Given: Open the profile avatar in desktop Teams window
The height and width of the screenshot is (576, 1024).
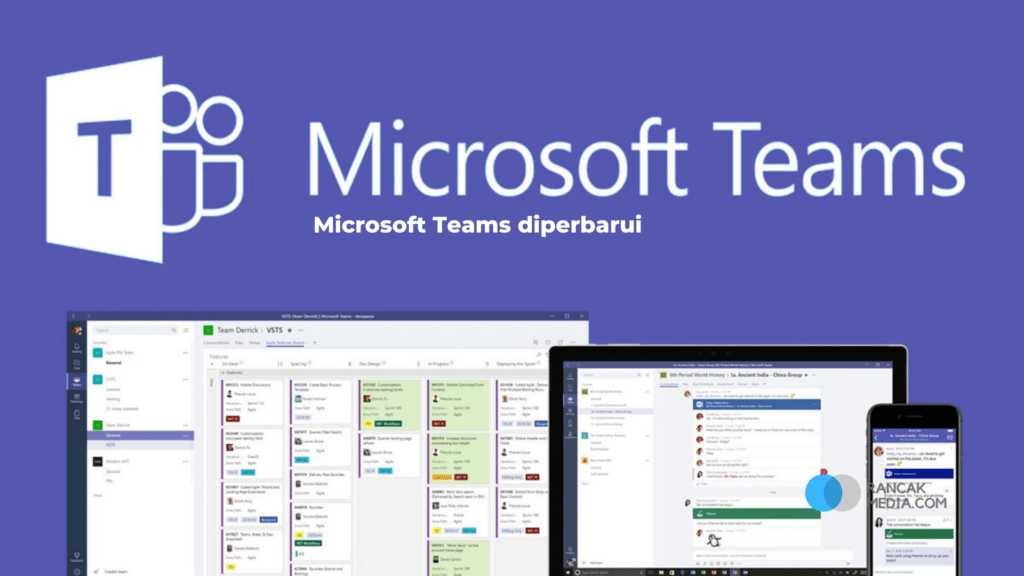Looking at the screenshot, I should point(77,330).
